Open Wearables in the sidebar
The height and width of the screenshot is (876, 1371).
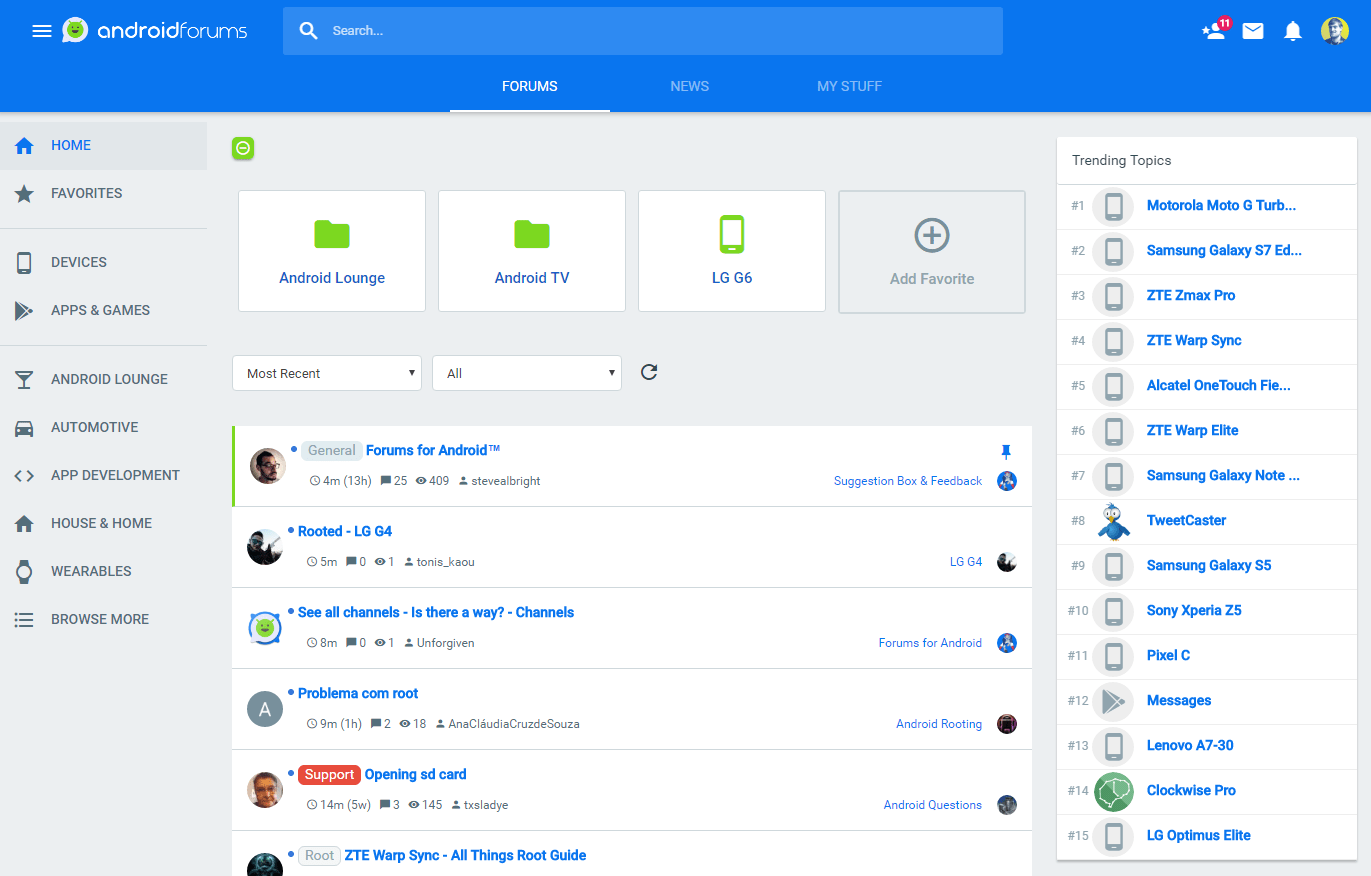click(104, 571)
